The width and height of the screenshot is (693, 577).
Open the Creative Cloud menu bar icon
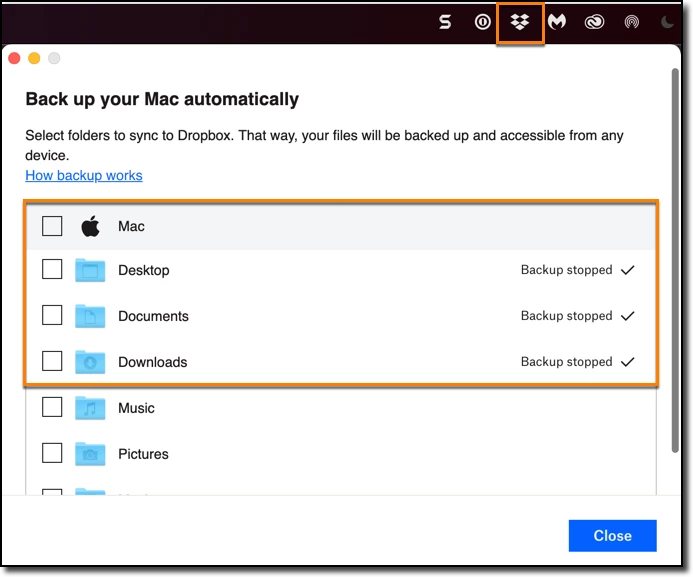(594, 22)
